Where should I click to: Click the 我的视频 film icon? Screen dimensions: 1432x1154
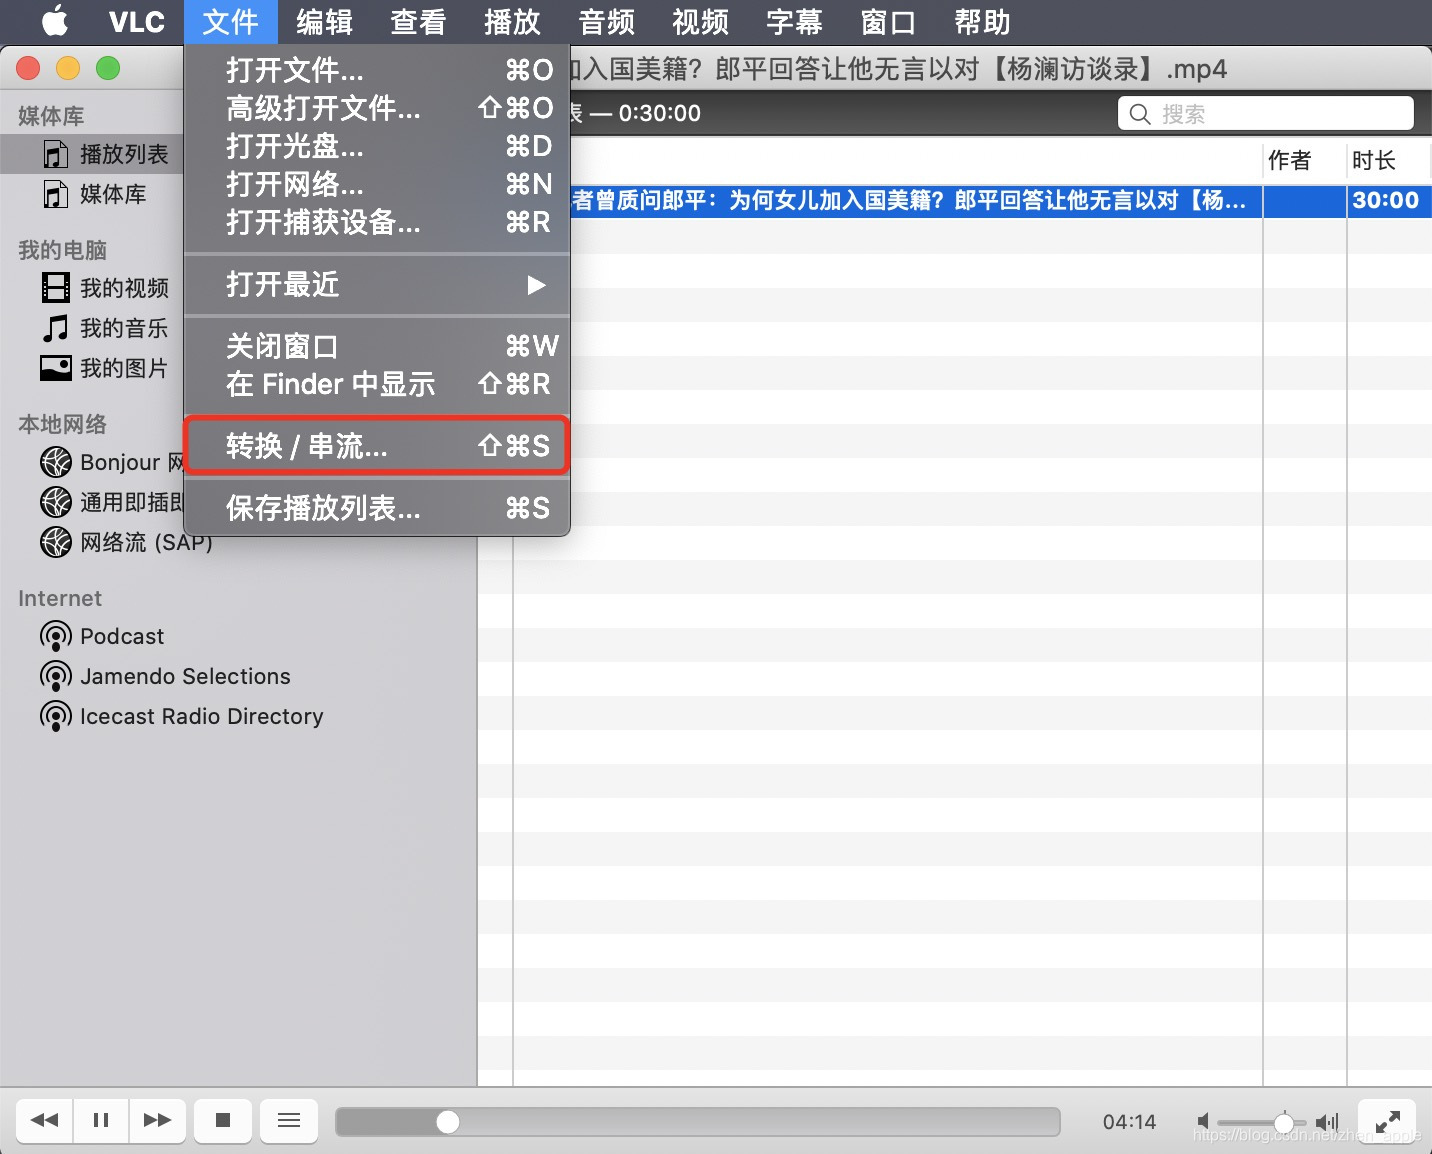(56, 288)
